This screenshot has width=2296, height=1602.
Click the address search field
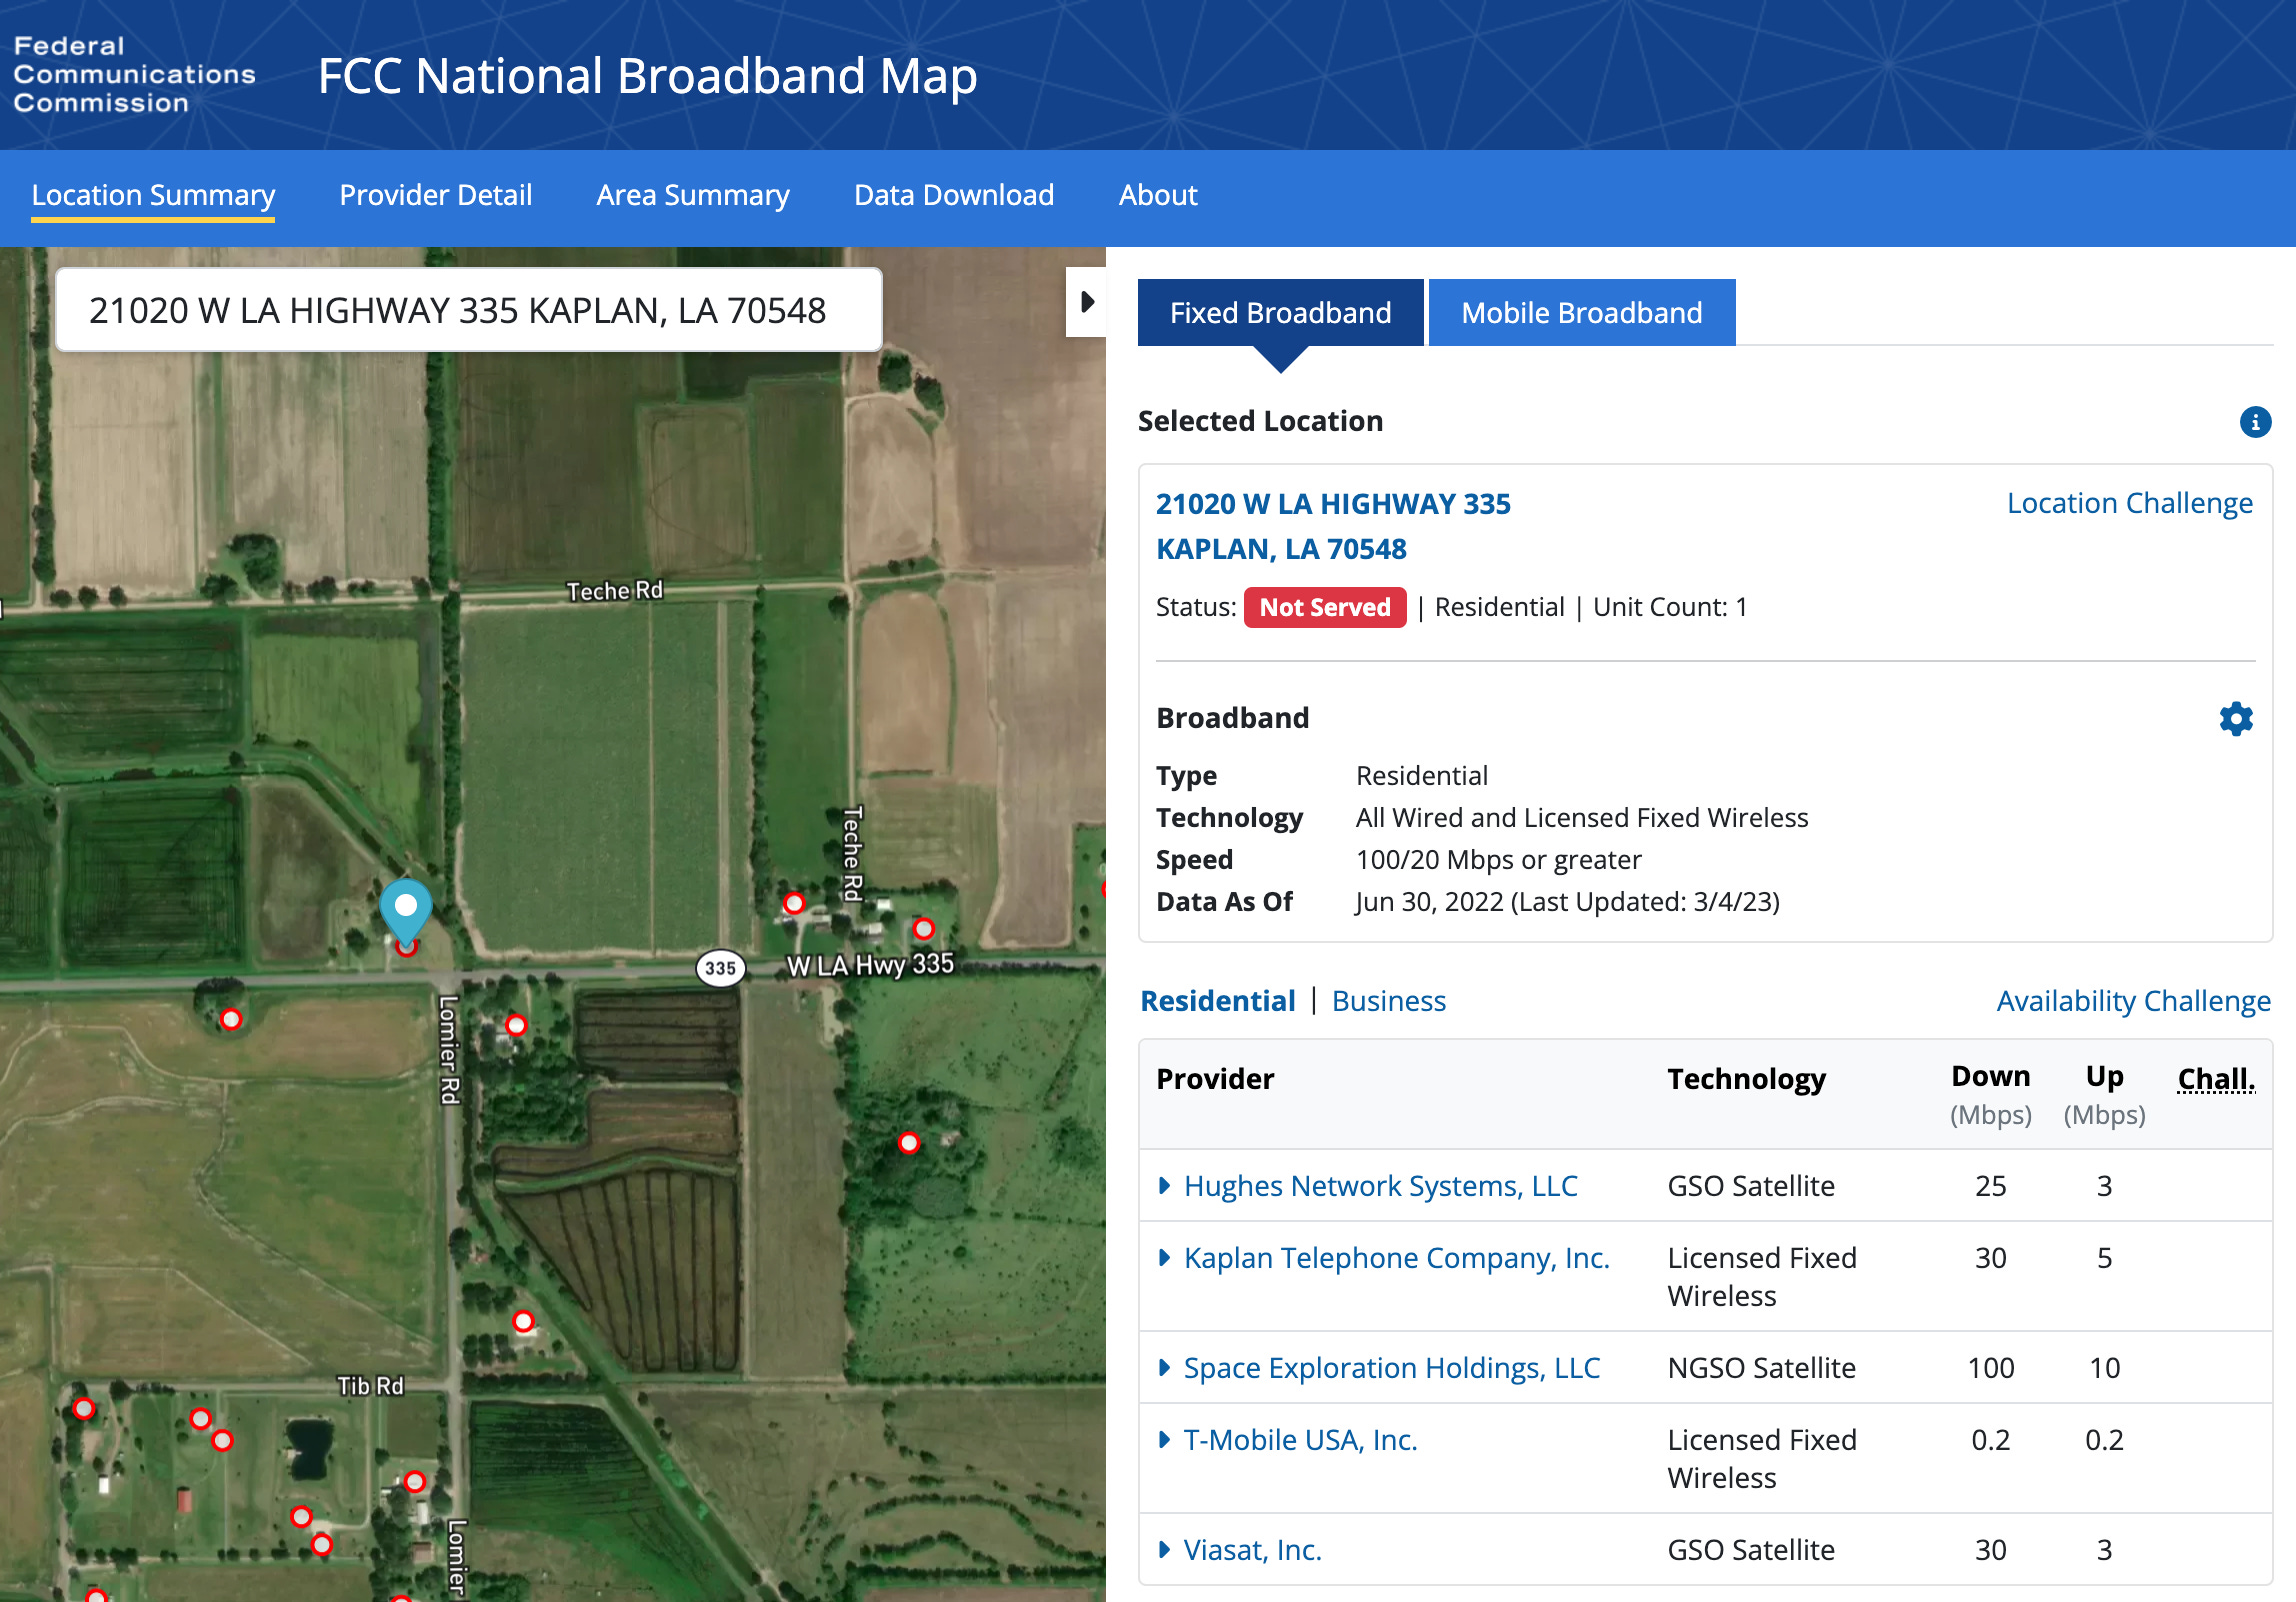469,310
